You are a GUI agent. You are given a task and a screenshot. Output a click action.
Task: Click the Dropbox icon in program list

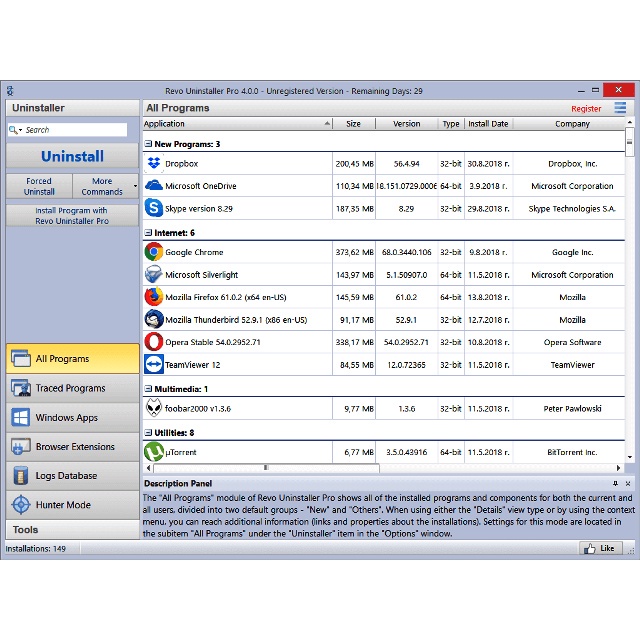click(x=154, y=163)
